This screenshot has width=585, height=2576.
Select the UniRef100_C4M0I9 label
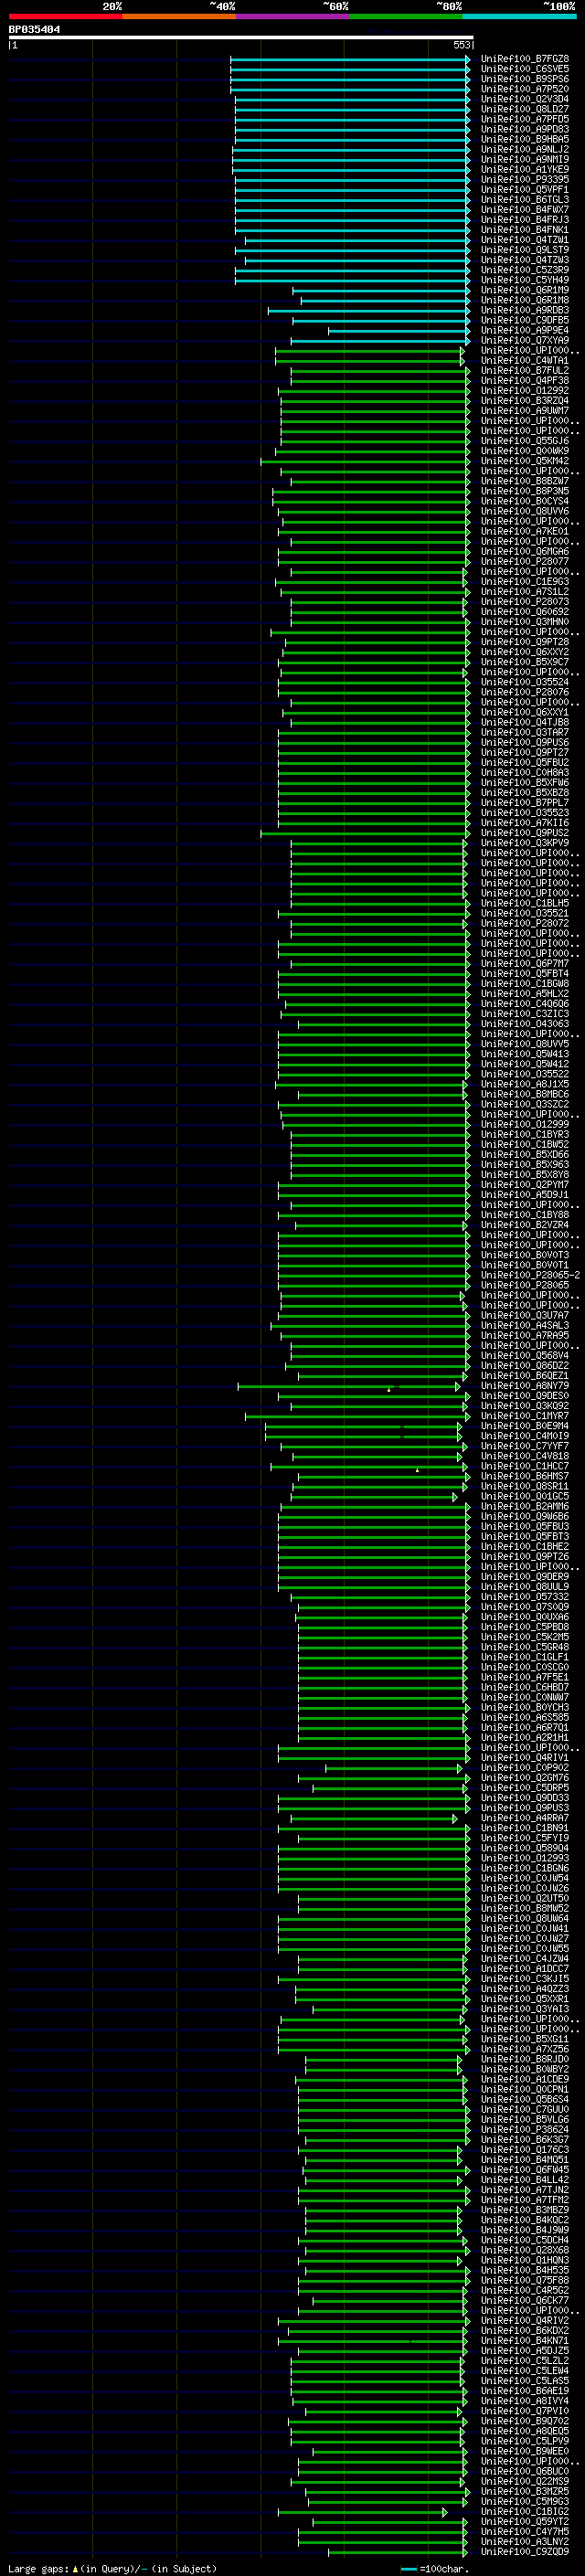coord(524,1436)
